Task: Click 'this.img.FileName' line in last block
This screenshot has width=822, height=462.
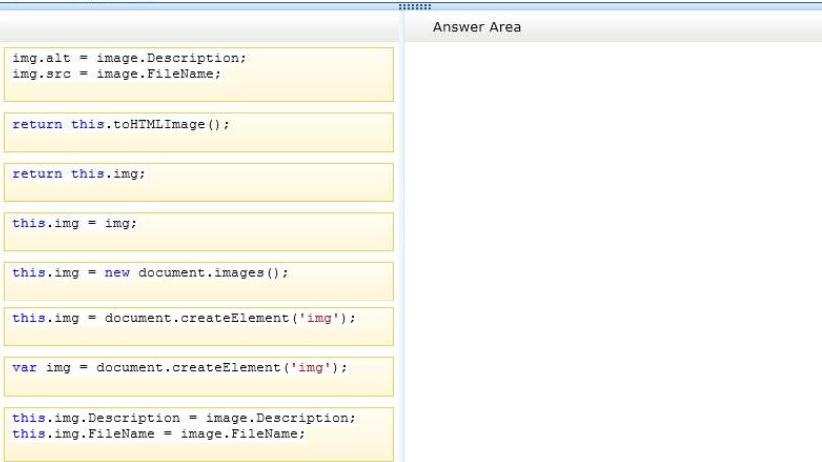Action: pyautogui.click(x=158, y=434)
